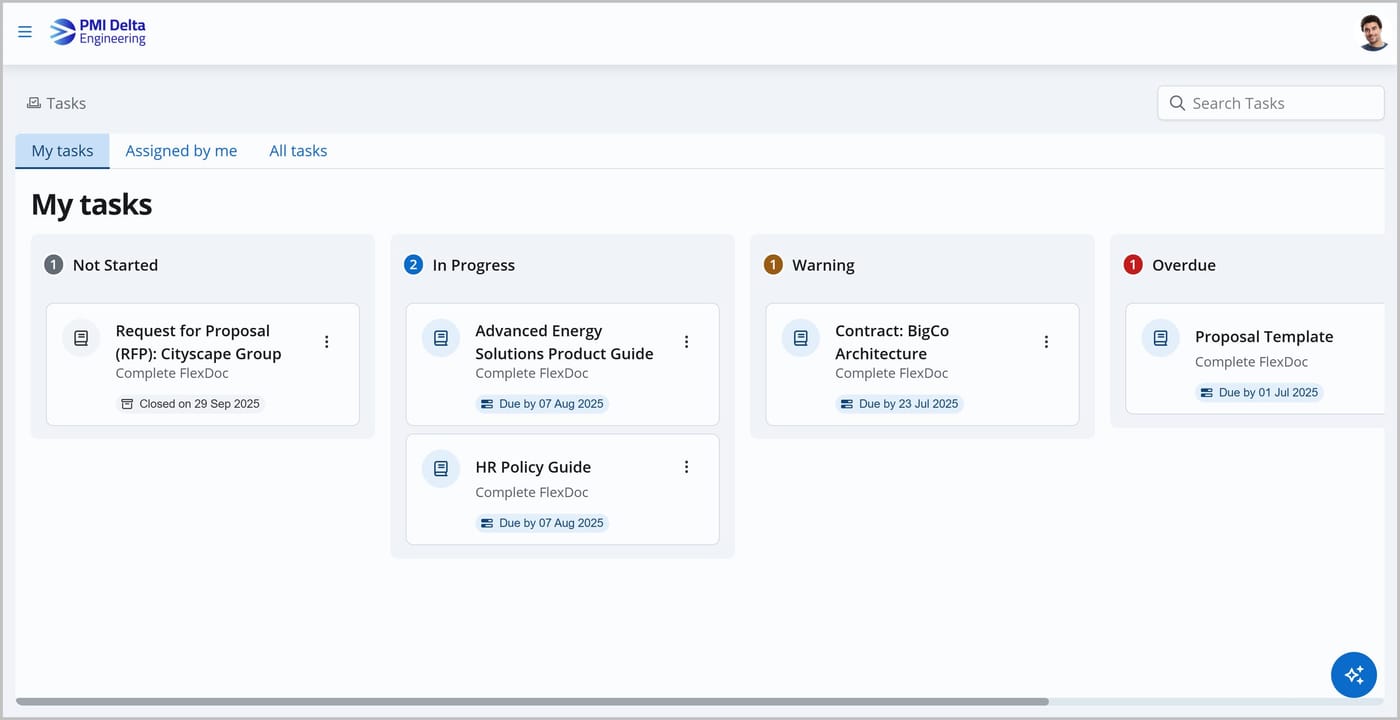Viewport: 1400px width, 720px height.
Task: Click the Not Started count badge
Action: pyautogui.click(x=54, y=265)
